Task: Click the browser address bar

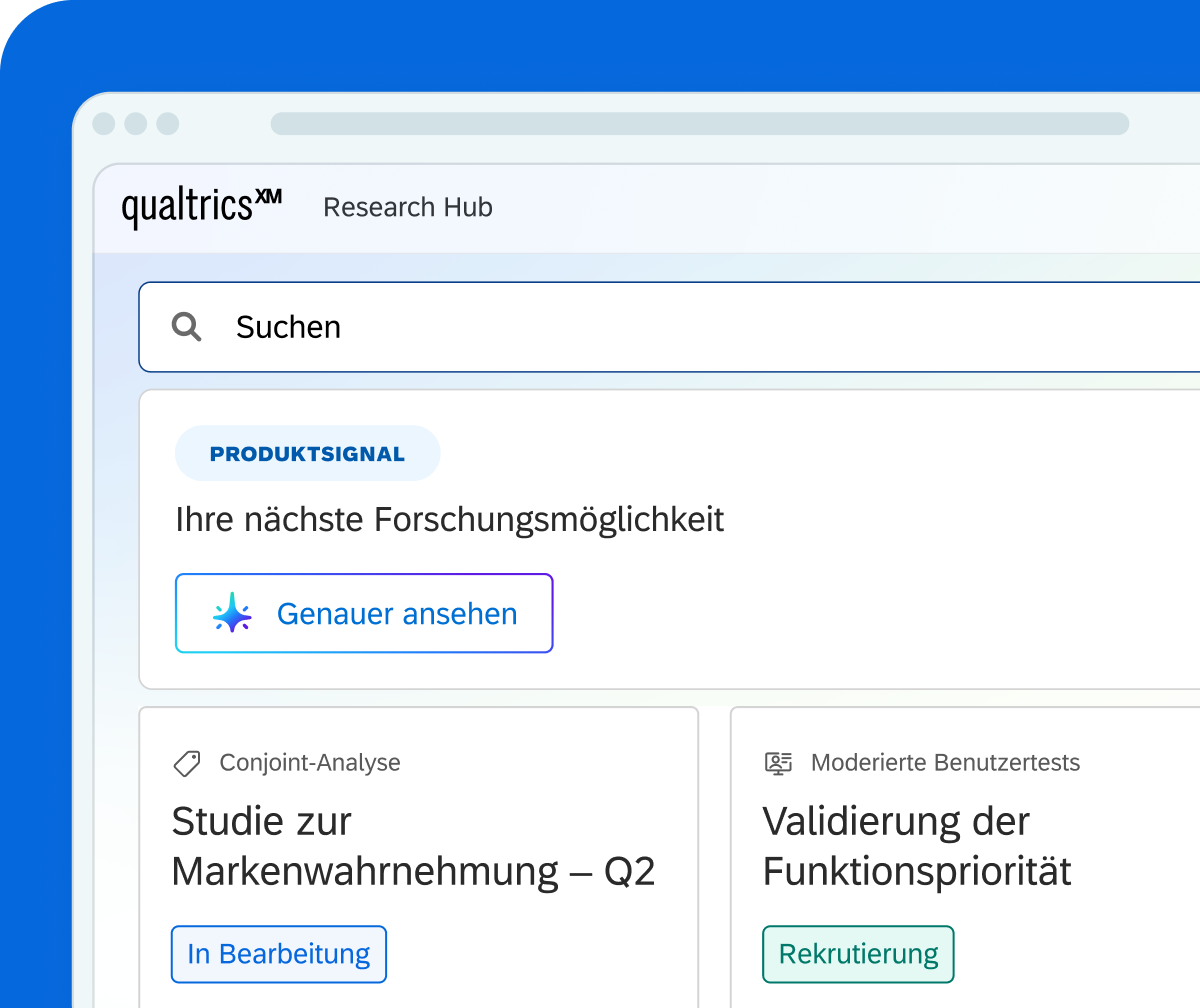Action: tap(700, 124)
